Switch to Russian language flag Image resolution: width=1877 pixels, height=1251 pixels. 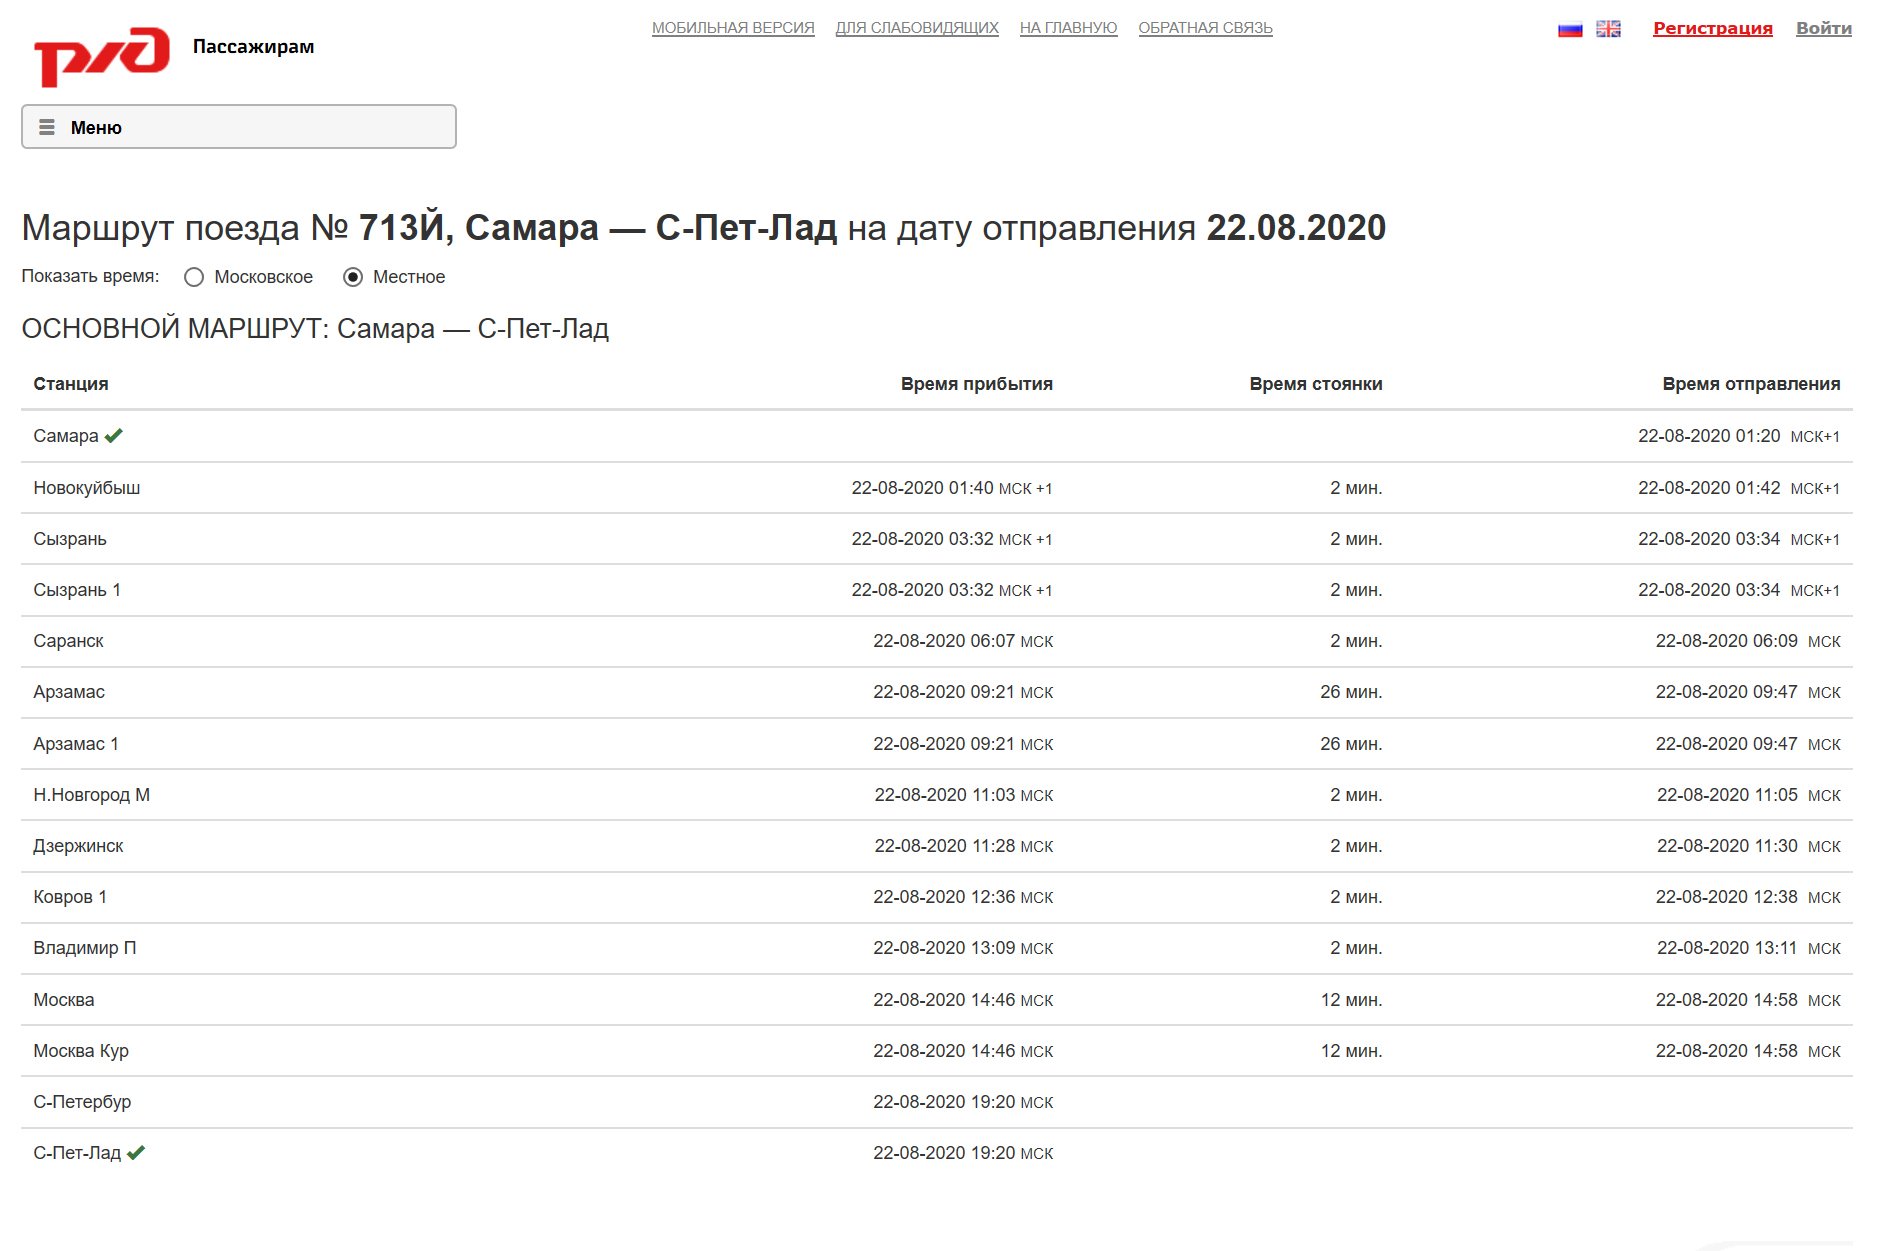pyautogui.click(x=1570, y=29)
